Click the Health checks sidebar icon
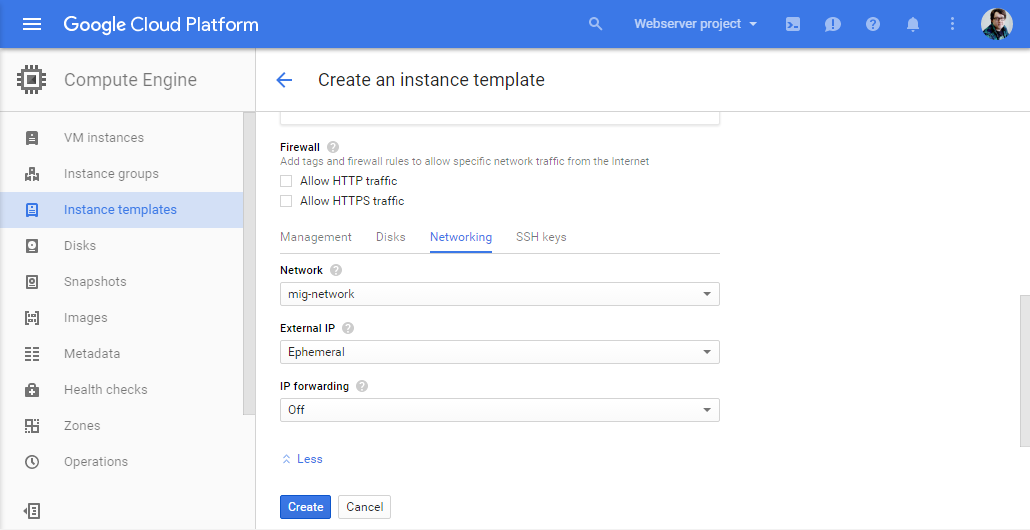The width and height of the screenshot is (1030, 530). pos(32,389)
